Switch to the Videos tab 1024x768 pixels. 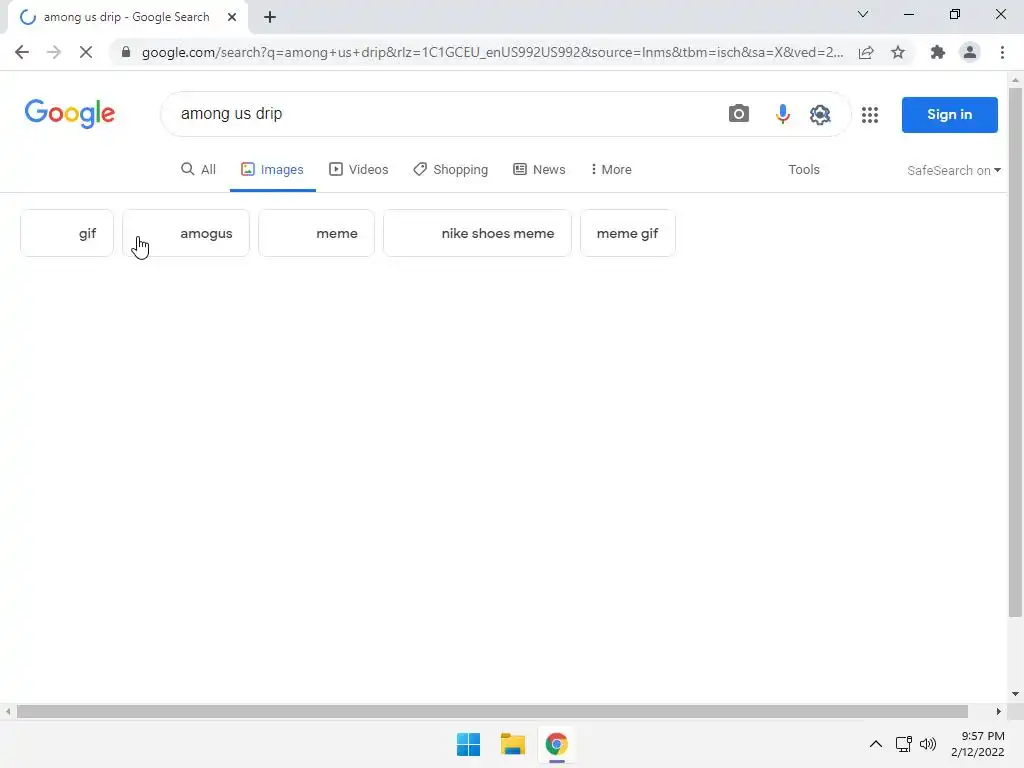pos(359,170)
